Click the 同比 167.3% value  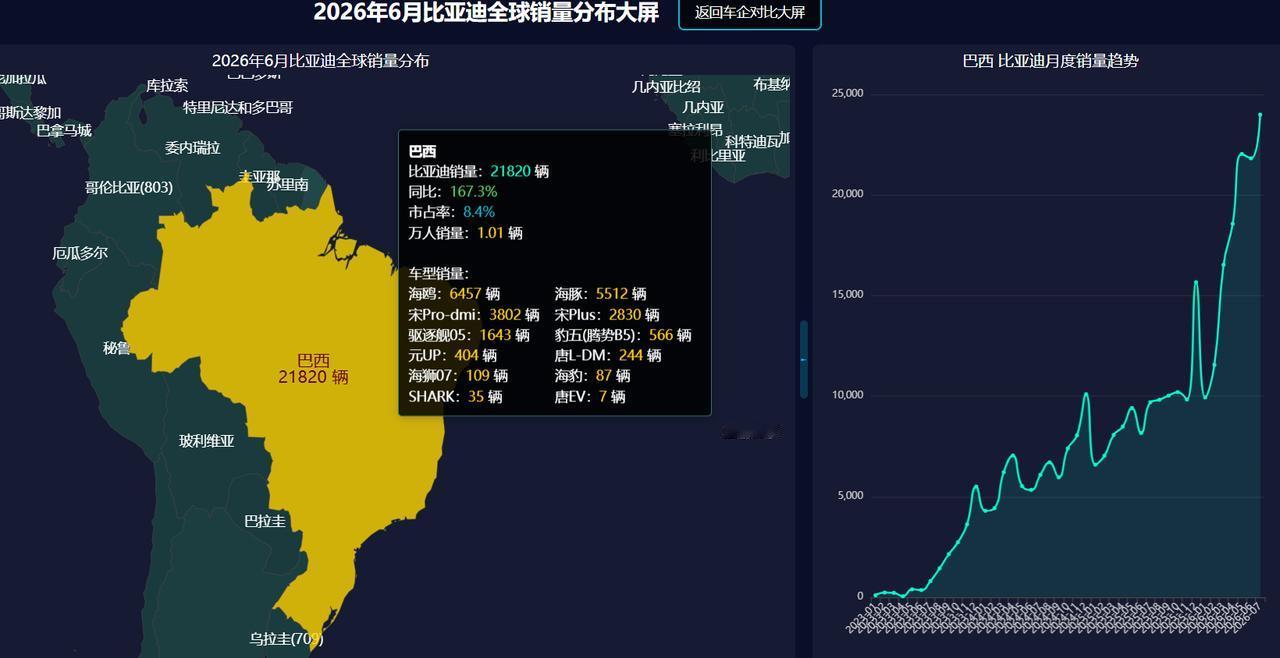(473, 191)
